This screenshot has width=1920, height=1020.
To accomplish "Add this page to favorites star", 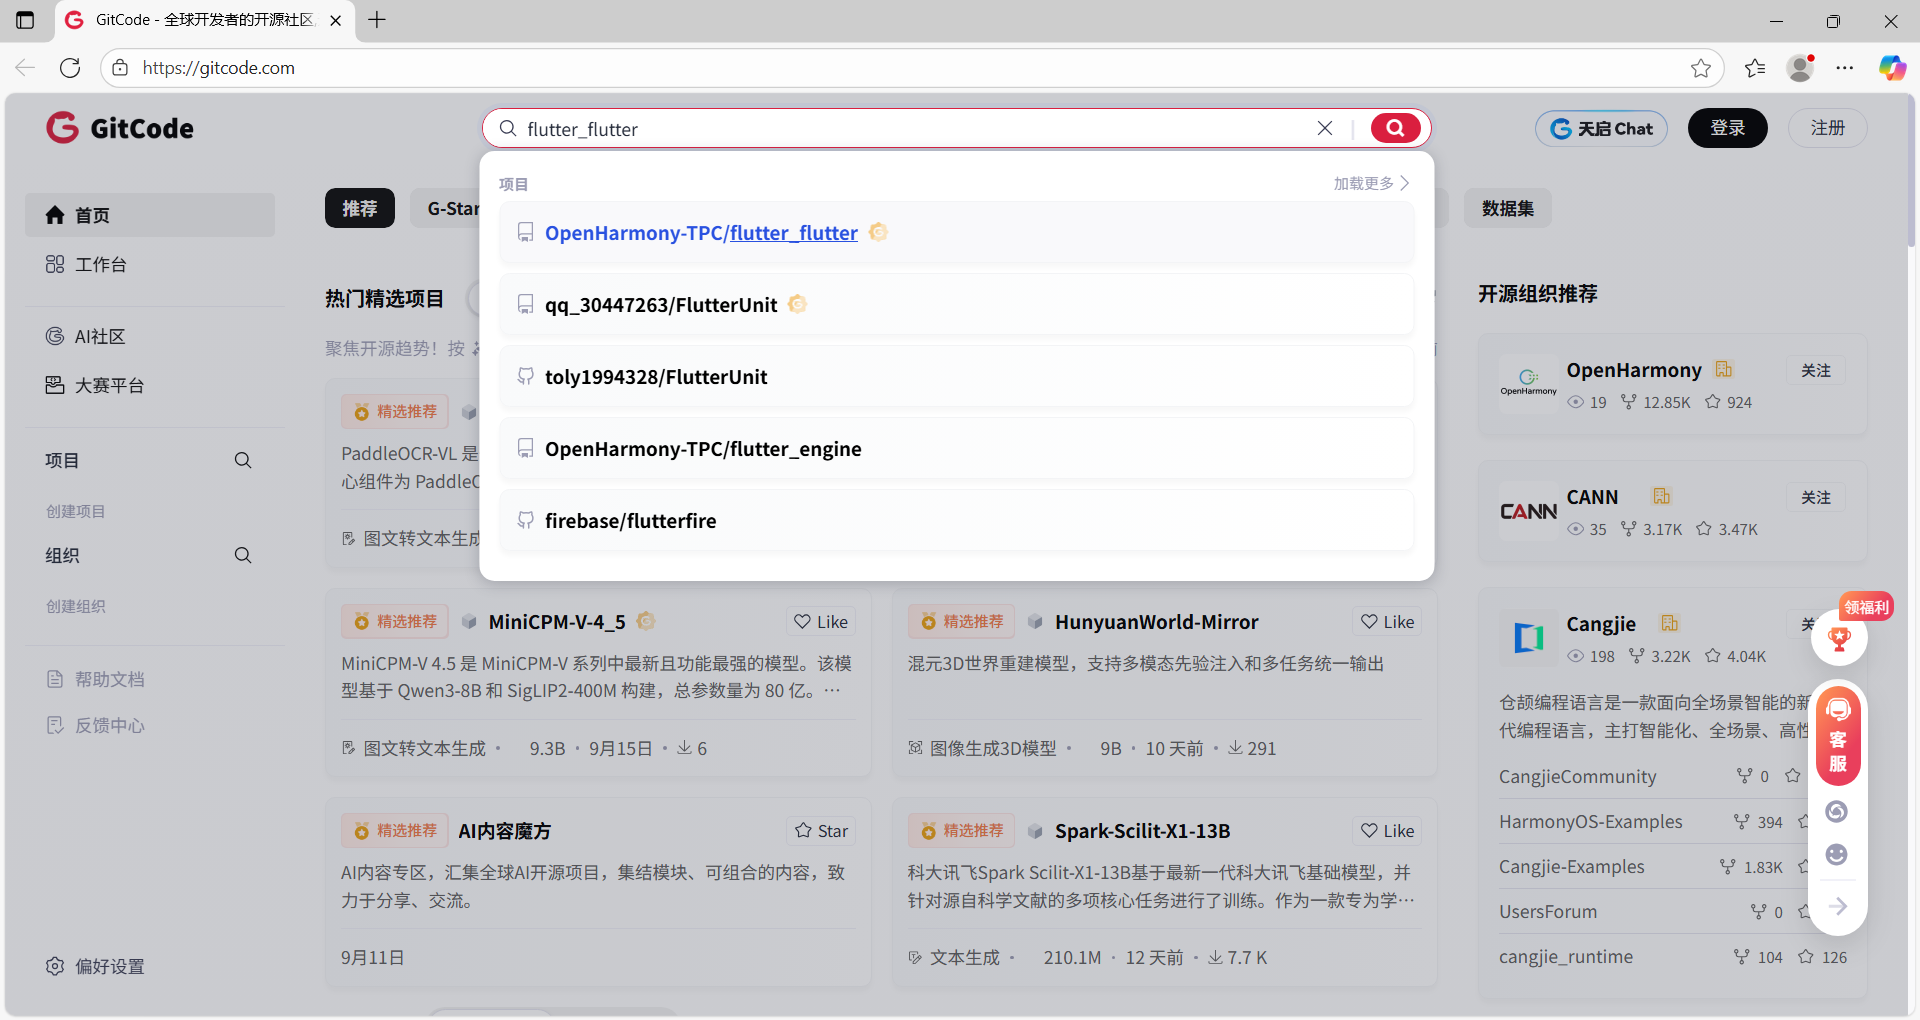I will pos(1701,67).
